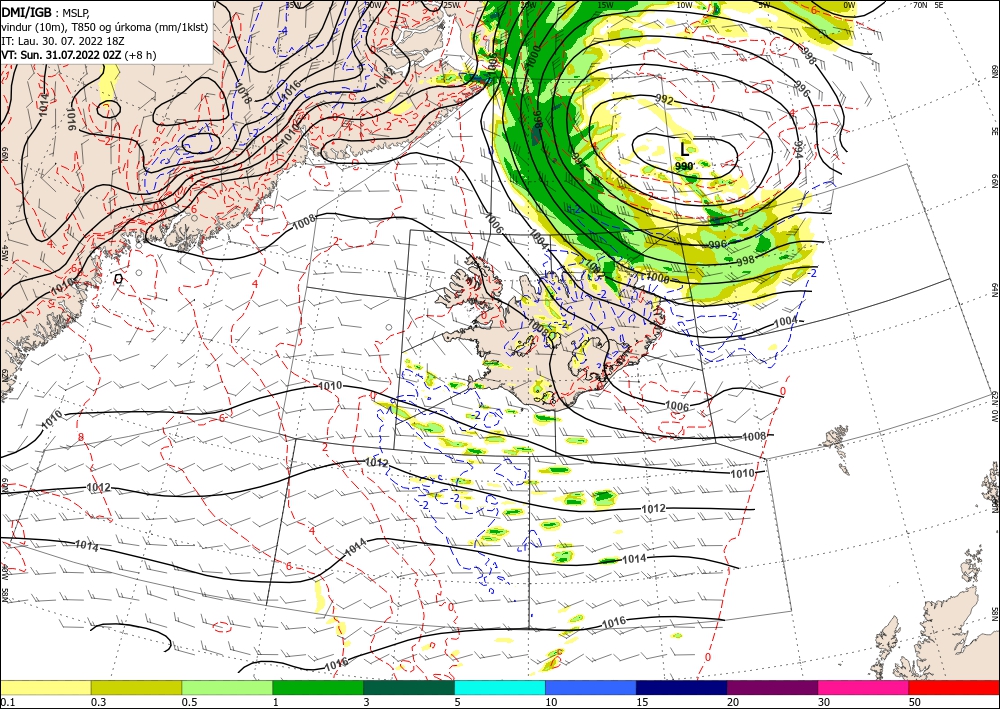1000x709 pixels.
Task: Pick the cyan 5–10 mm legend swatch
Action: coord(500,687)
